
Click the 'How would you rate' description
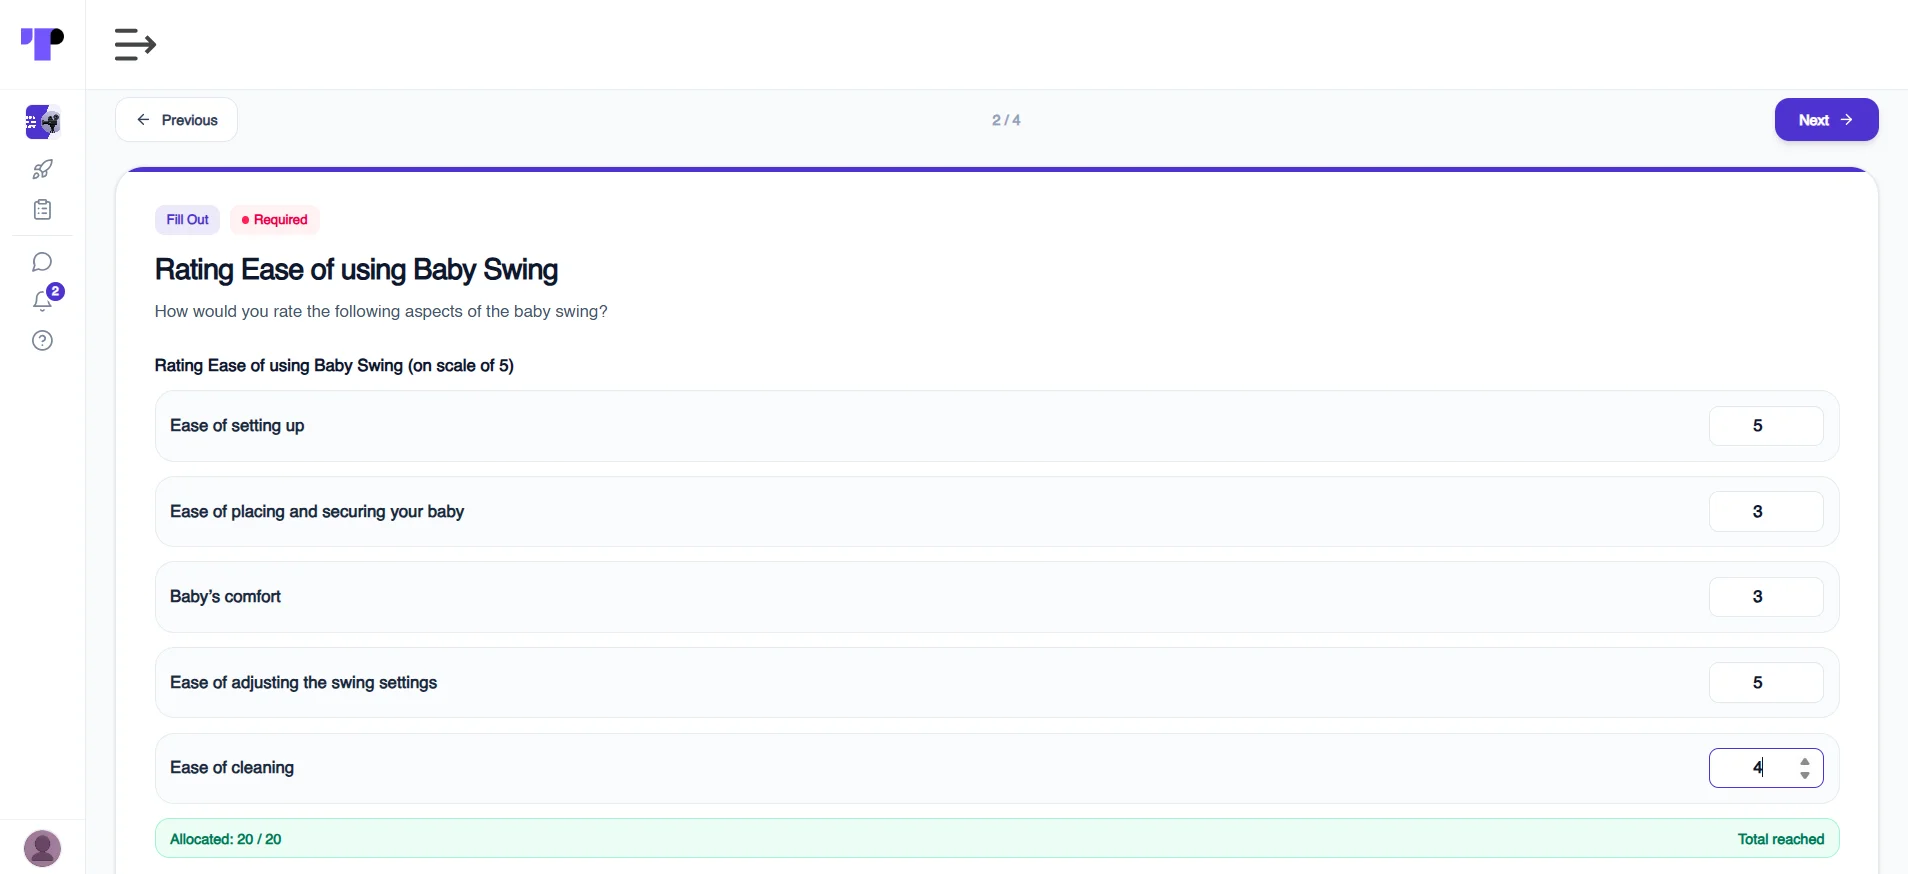click(381, 312)
